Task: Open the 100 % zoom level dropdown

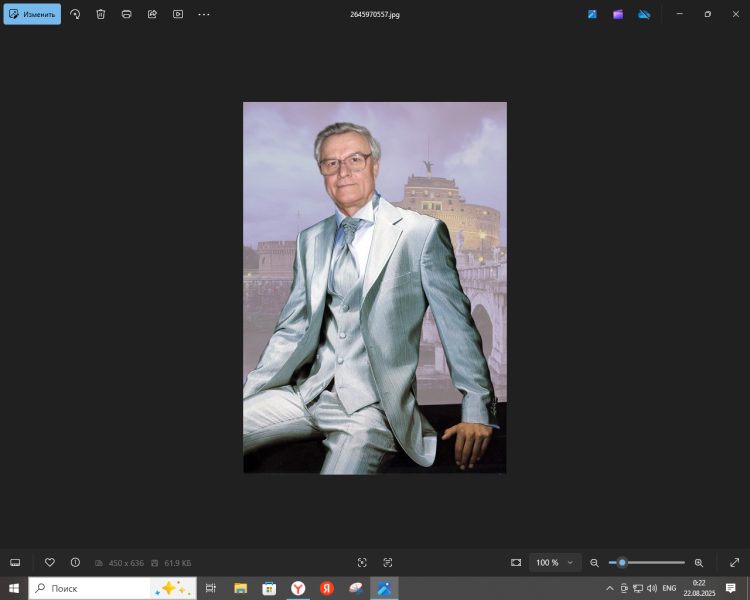Action: pos(555,562)
